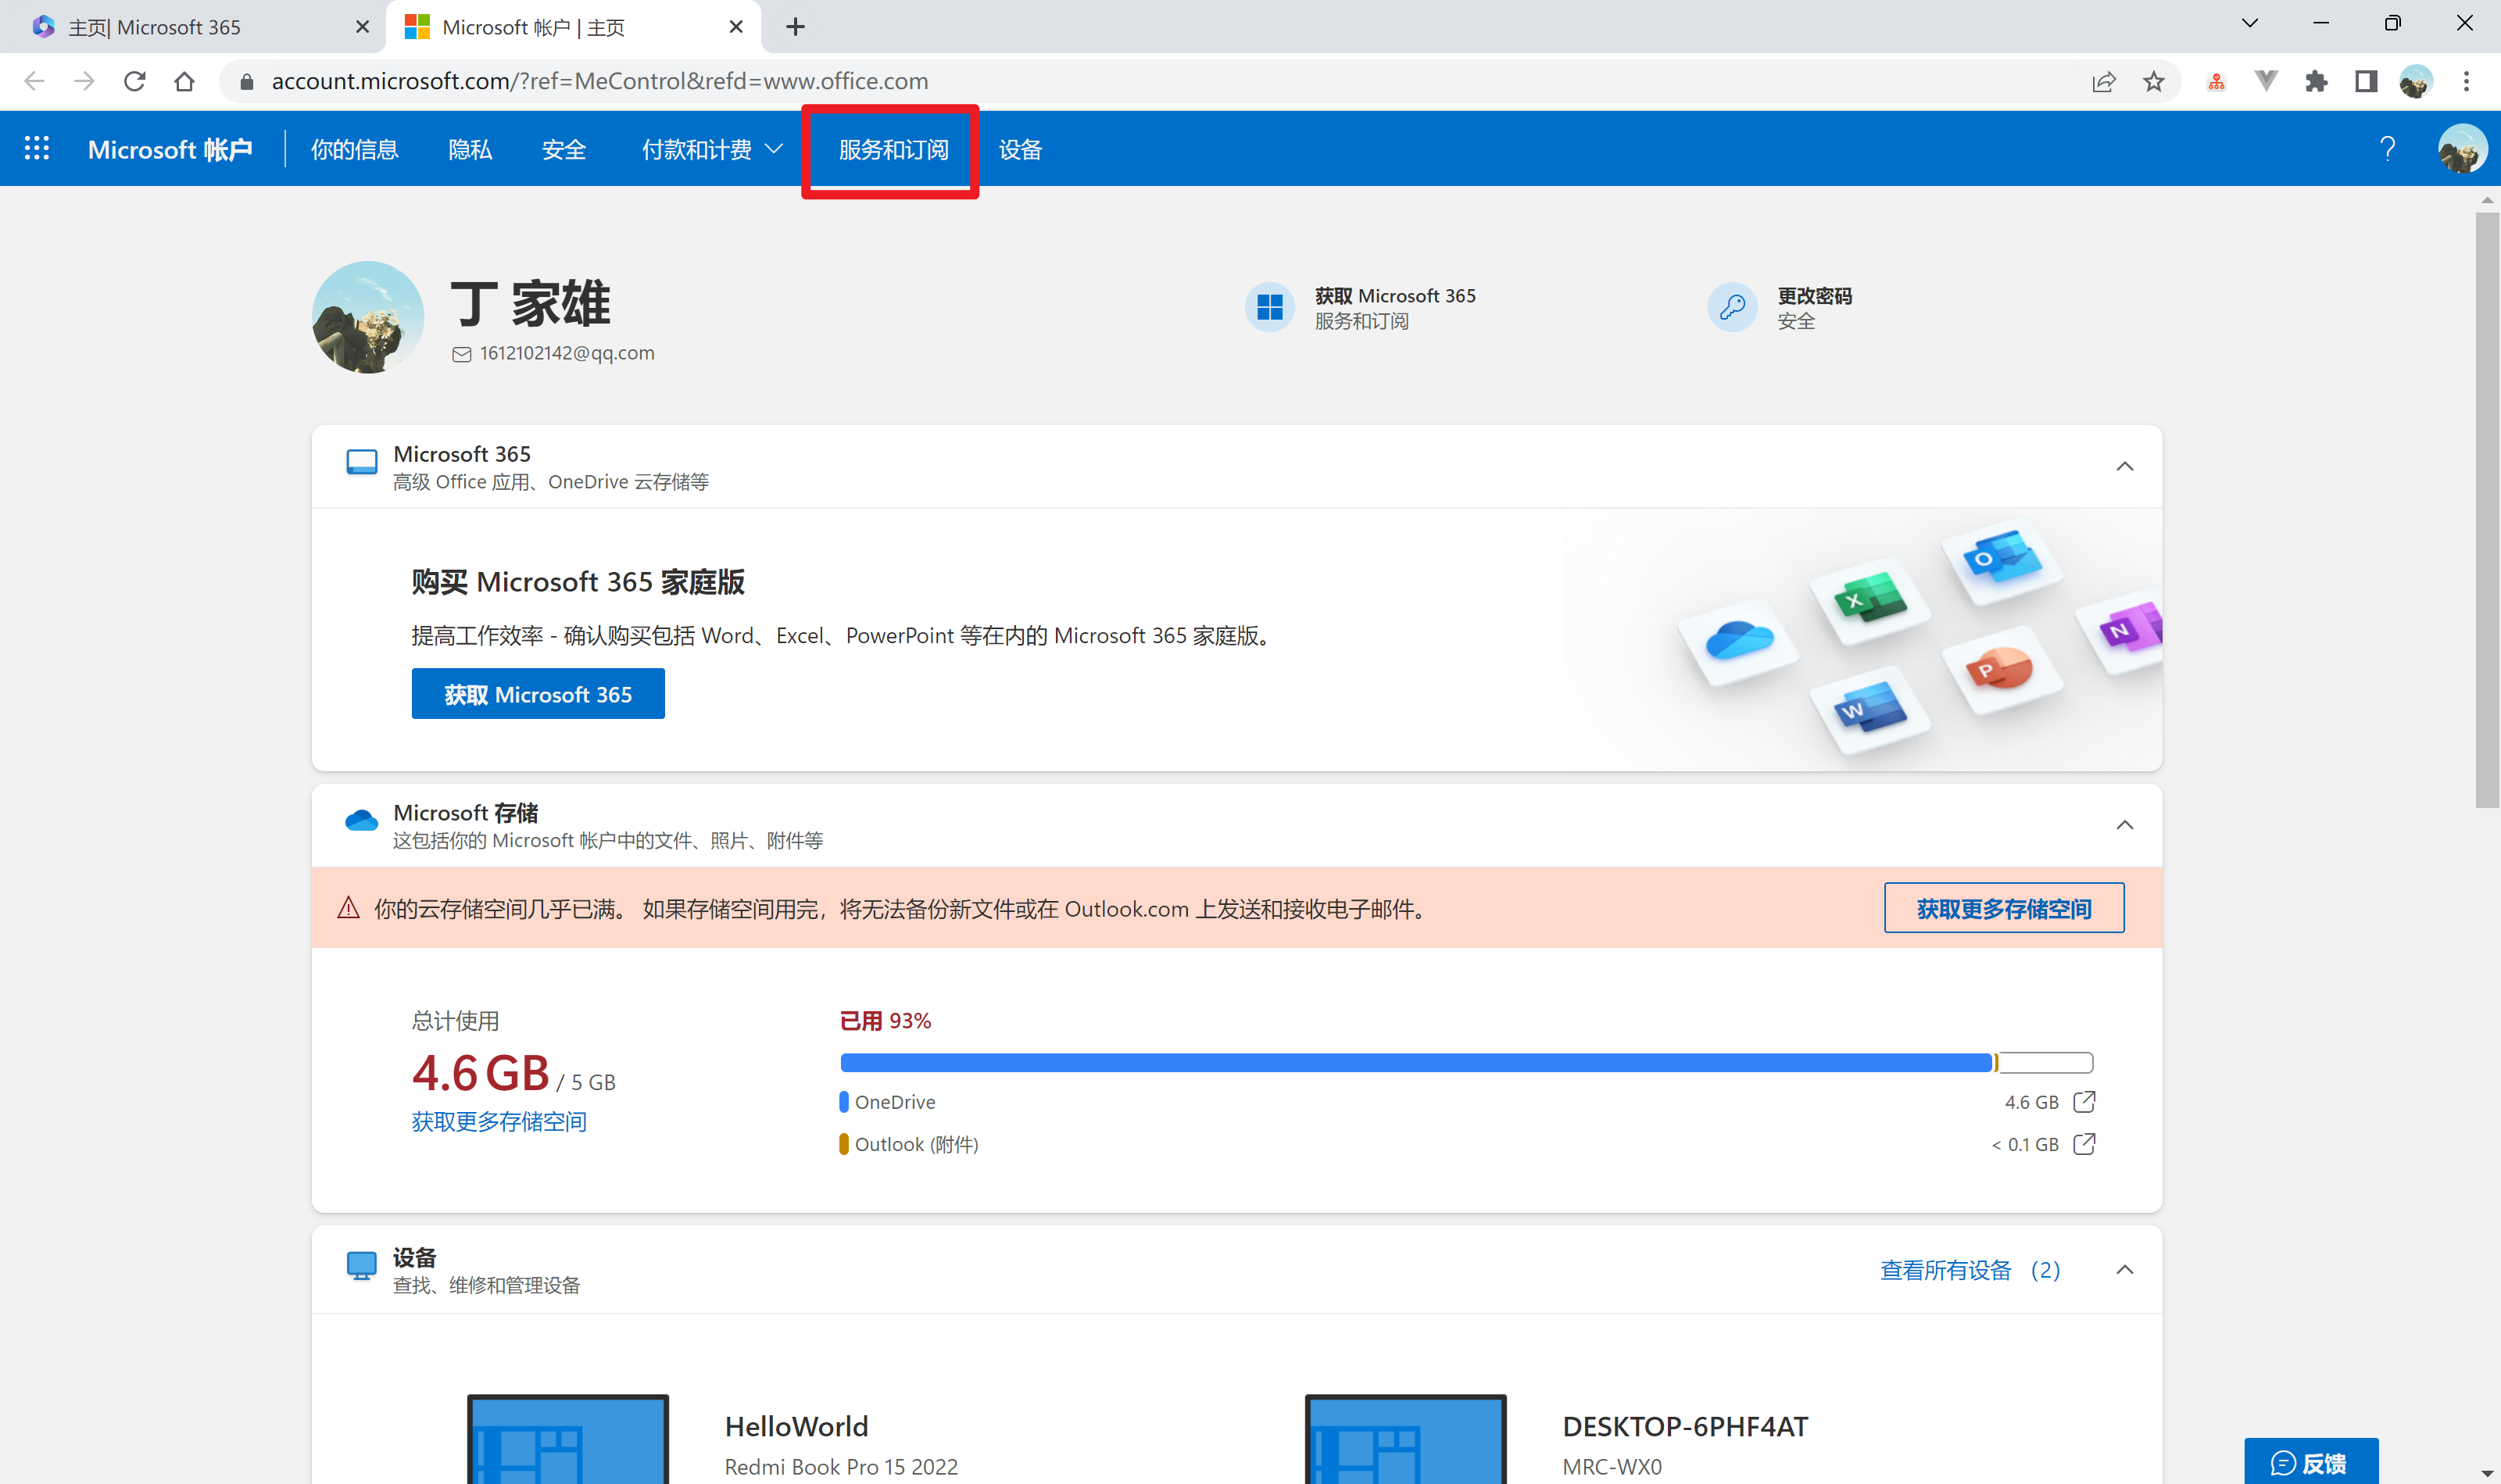Open the red extension icon in toolbar

click(2216, 81)
